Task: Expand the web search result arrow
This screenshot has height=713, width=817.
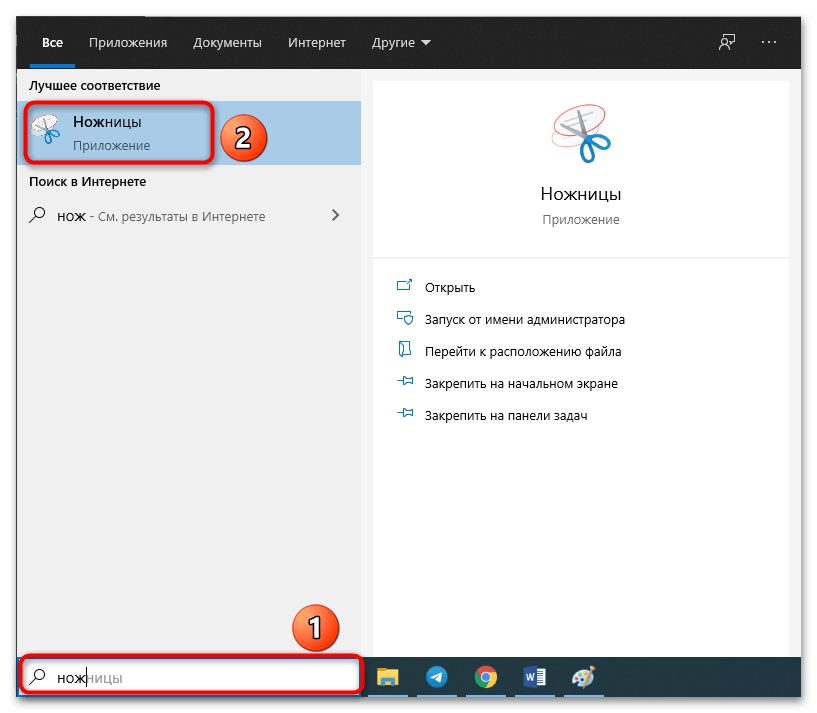Action: (x=335, y=215)
